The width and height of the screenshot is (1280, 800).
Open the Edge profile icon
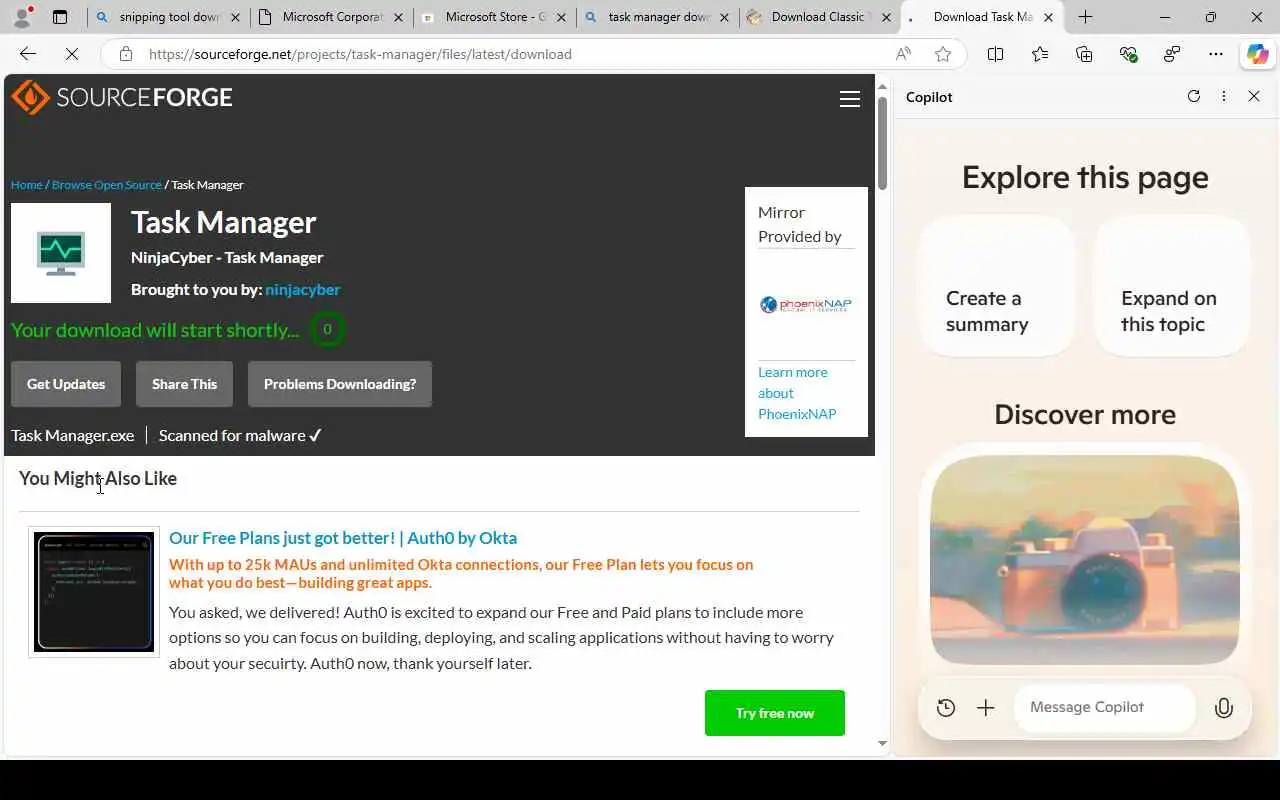[22, 17]
